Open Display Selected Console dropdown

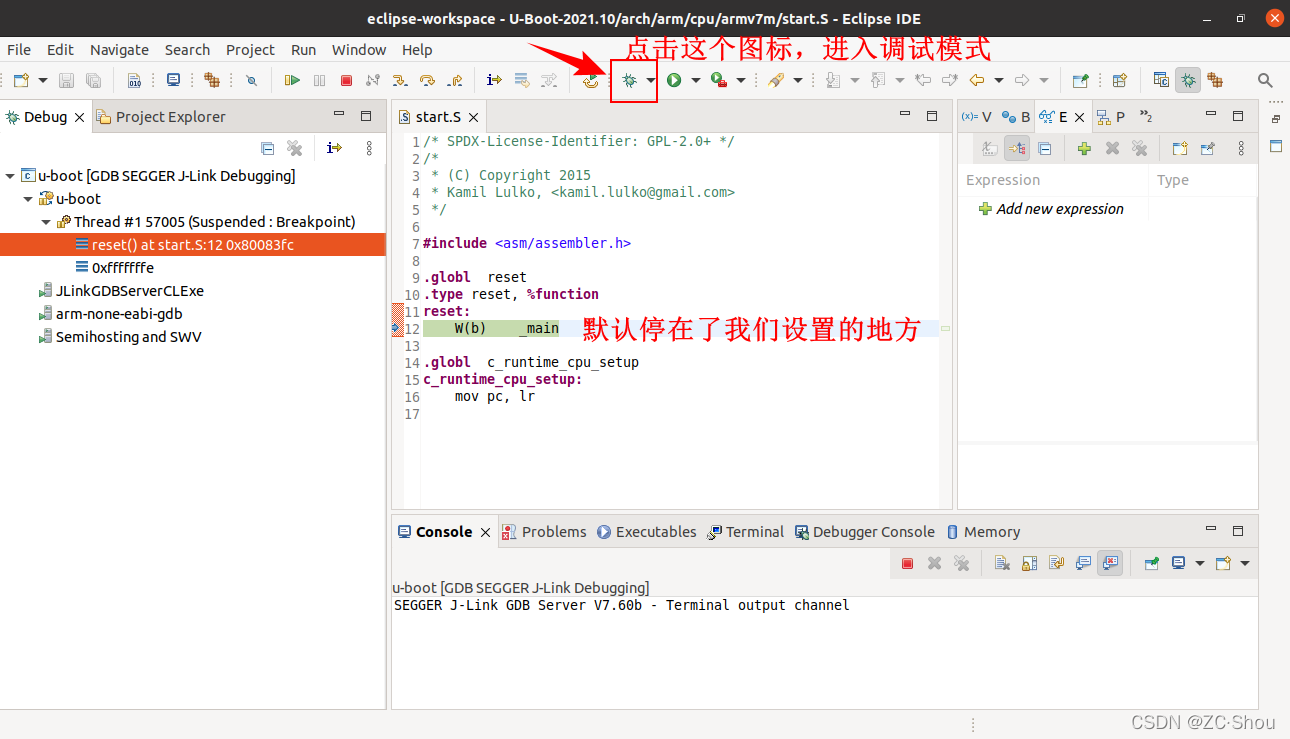(1200, 563)
